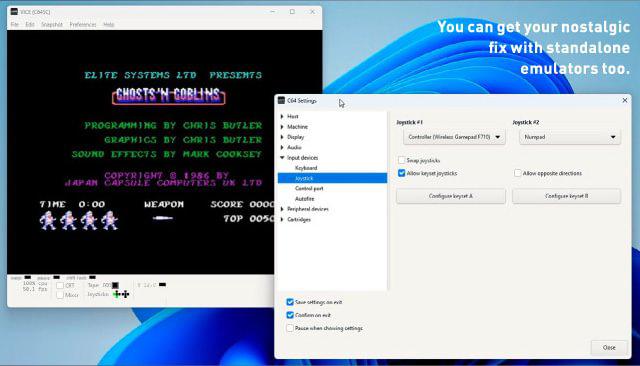Minimize the VICE emulator window
This screenshot has width=640, height=366.
273,12
